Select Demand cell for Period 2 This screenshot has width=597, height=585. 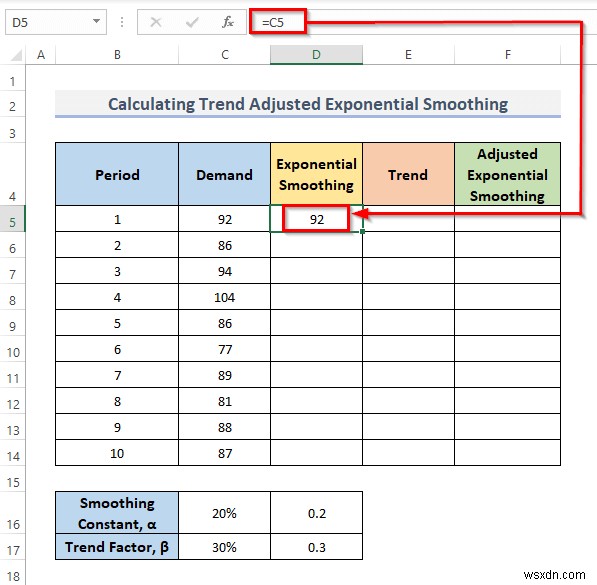225,245
